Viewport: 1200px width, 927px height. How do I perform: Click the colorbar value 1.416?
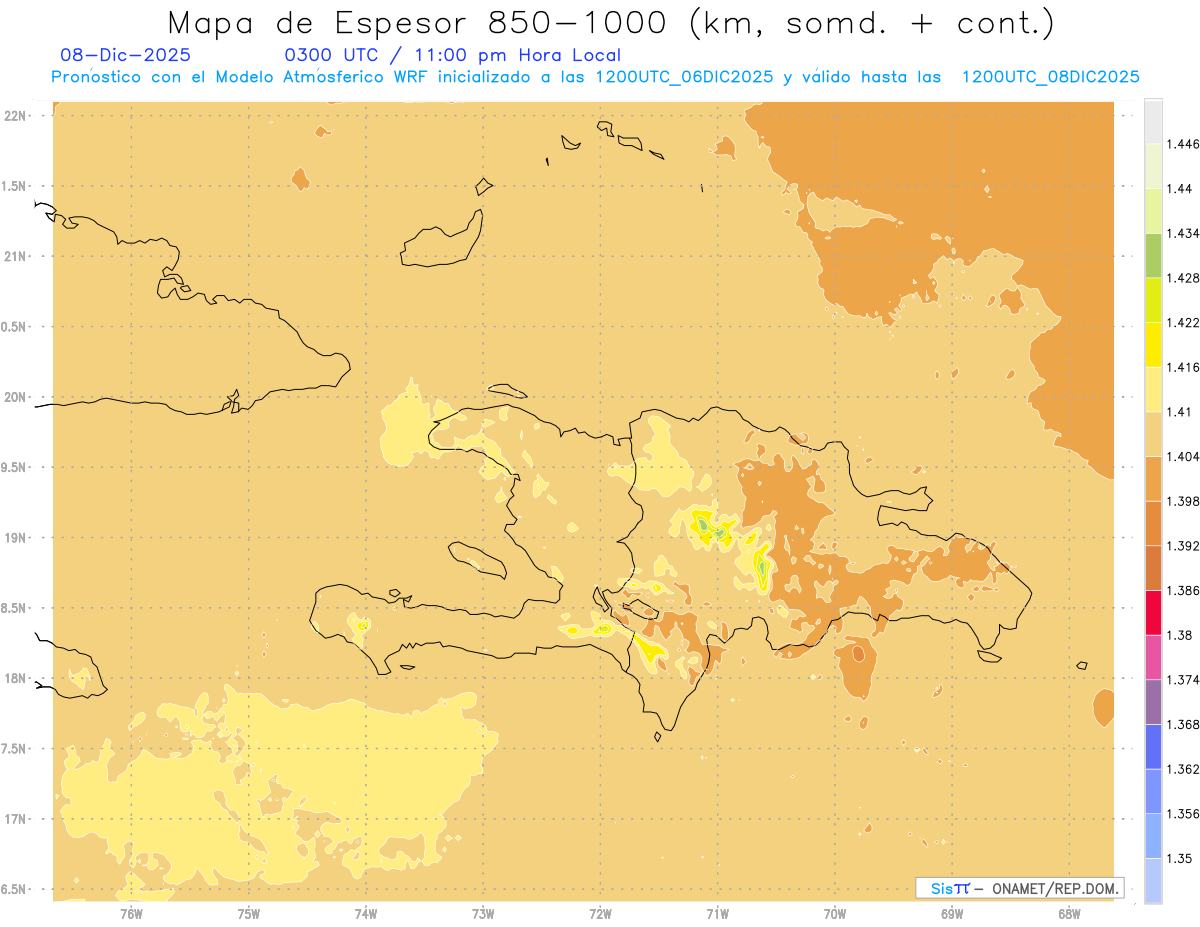coord(1183,367)
